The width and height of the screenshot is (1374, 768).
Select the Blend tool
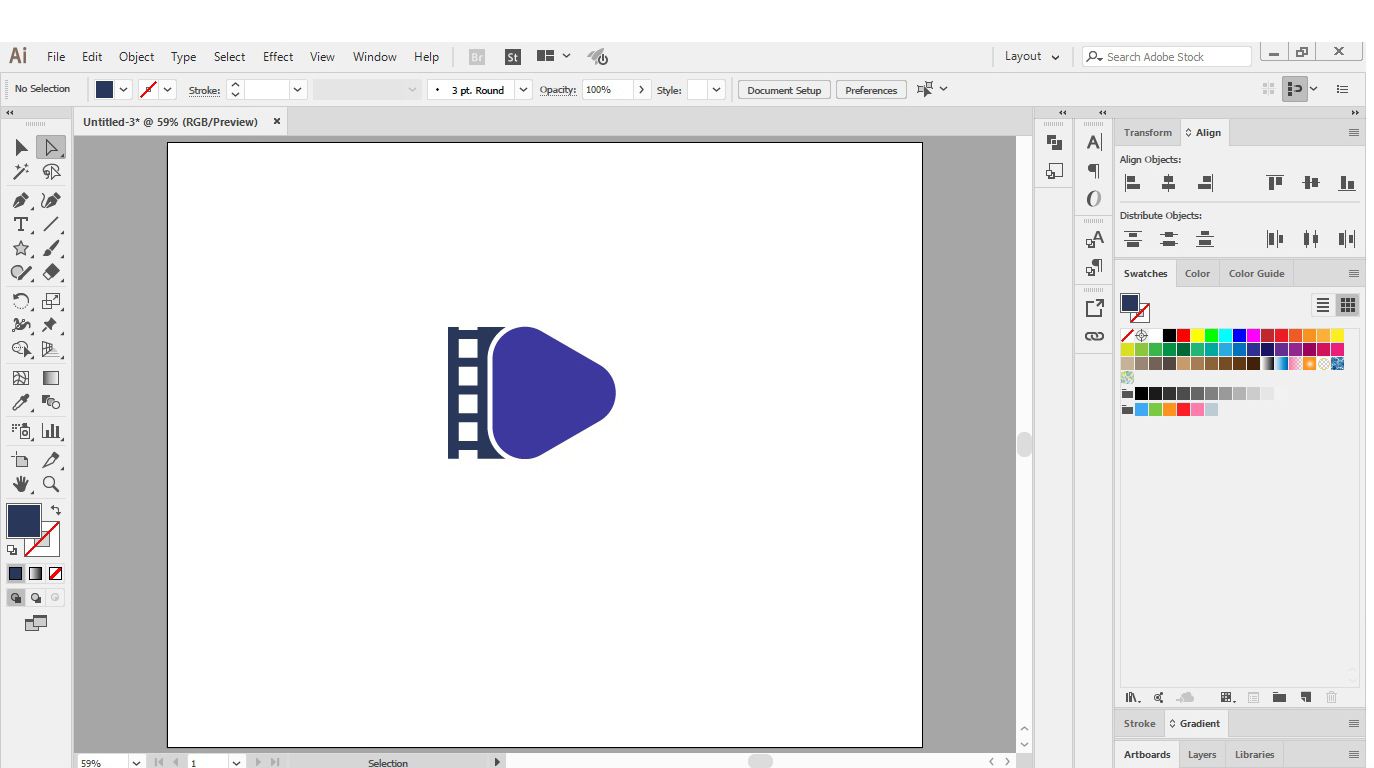pos(51,402)
